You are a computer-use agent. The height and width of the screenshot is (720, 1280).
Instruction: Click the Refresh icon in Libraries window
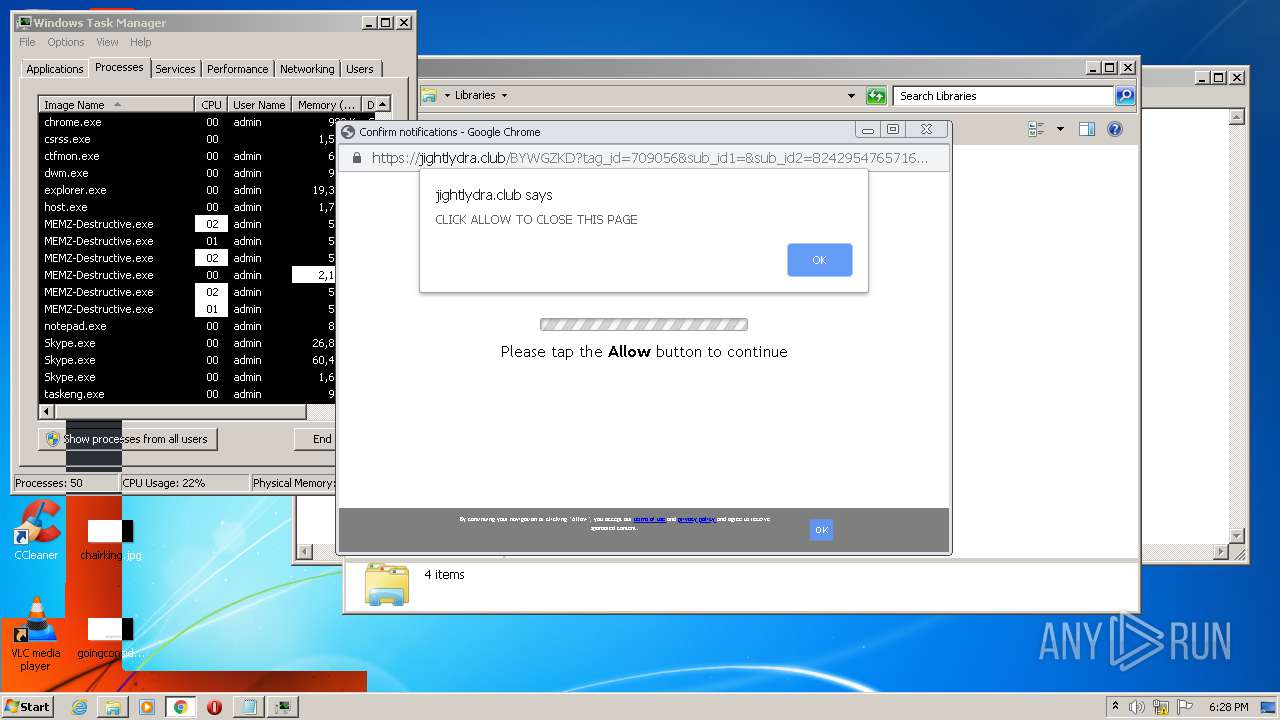pos(876,96)
